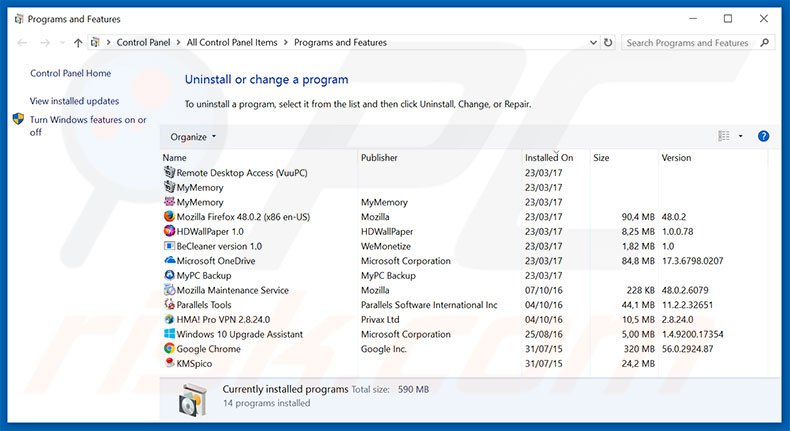Click the Programs and Features title icon
This screenshot has width=790, height=431.
pyautogui.click(x=19, y=19)
